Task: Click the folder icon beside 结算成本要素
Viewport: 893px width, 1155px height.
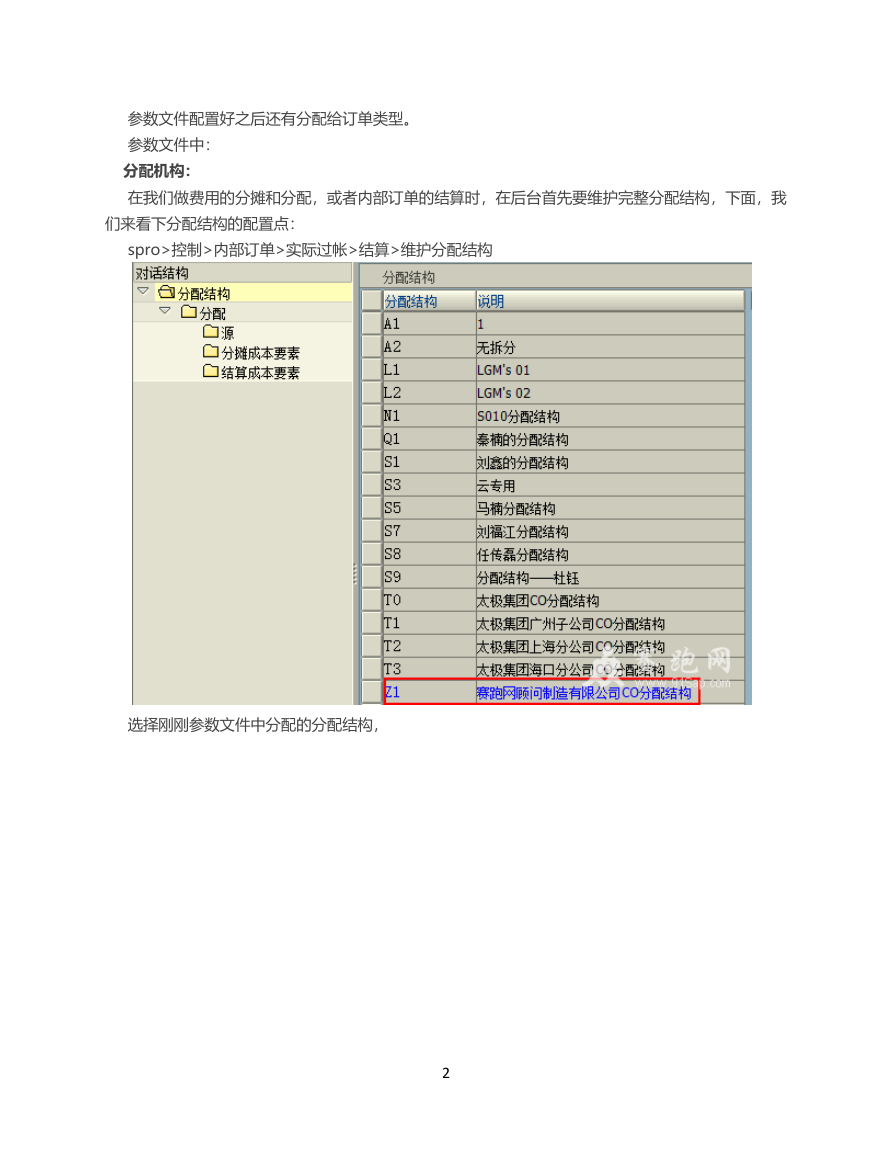Action: coord(211,372)
